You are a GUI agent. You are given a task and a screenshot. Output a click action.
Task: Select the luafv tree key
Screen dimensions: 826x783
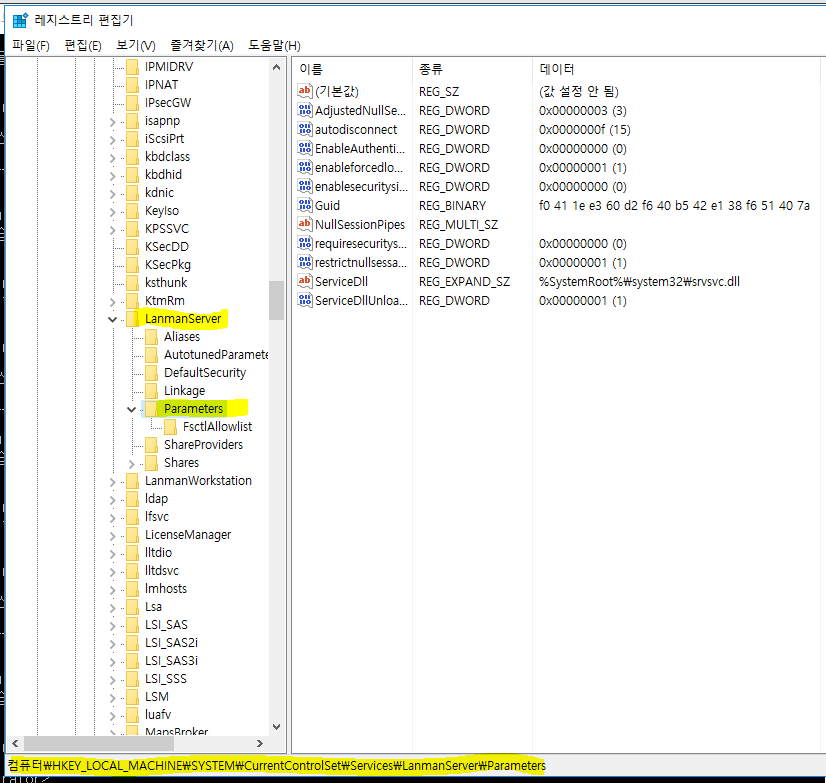(x=158, y=715)
